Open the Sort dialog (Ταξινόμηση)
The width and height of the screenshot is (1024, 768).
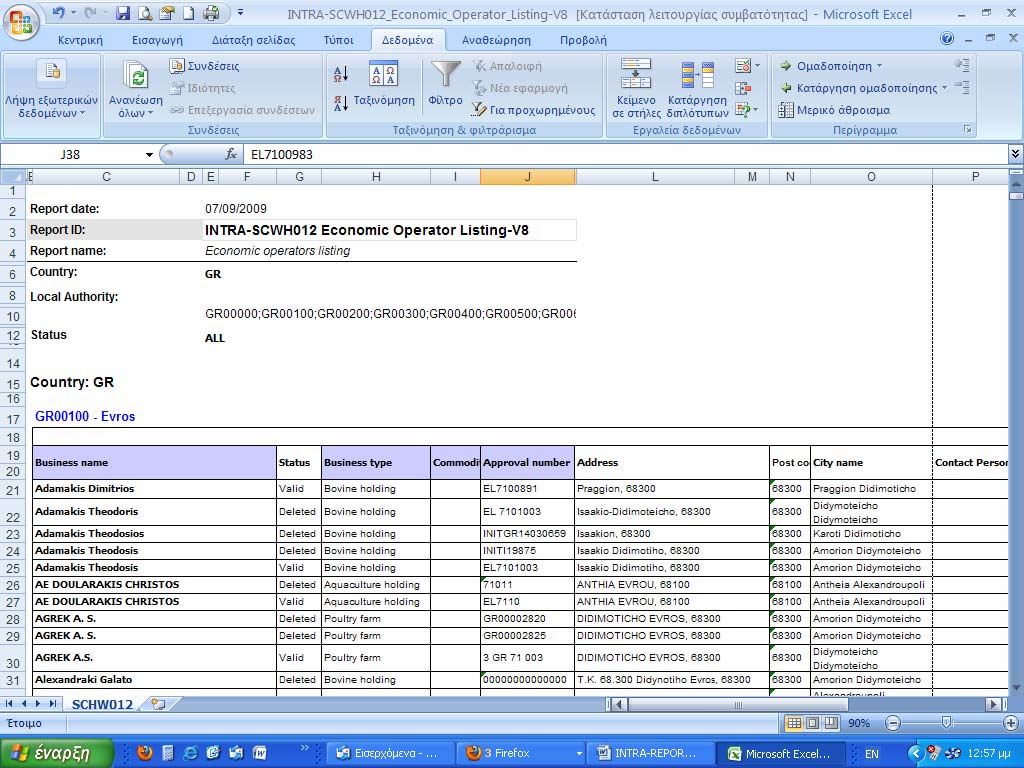click(x=384, y=83)
